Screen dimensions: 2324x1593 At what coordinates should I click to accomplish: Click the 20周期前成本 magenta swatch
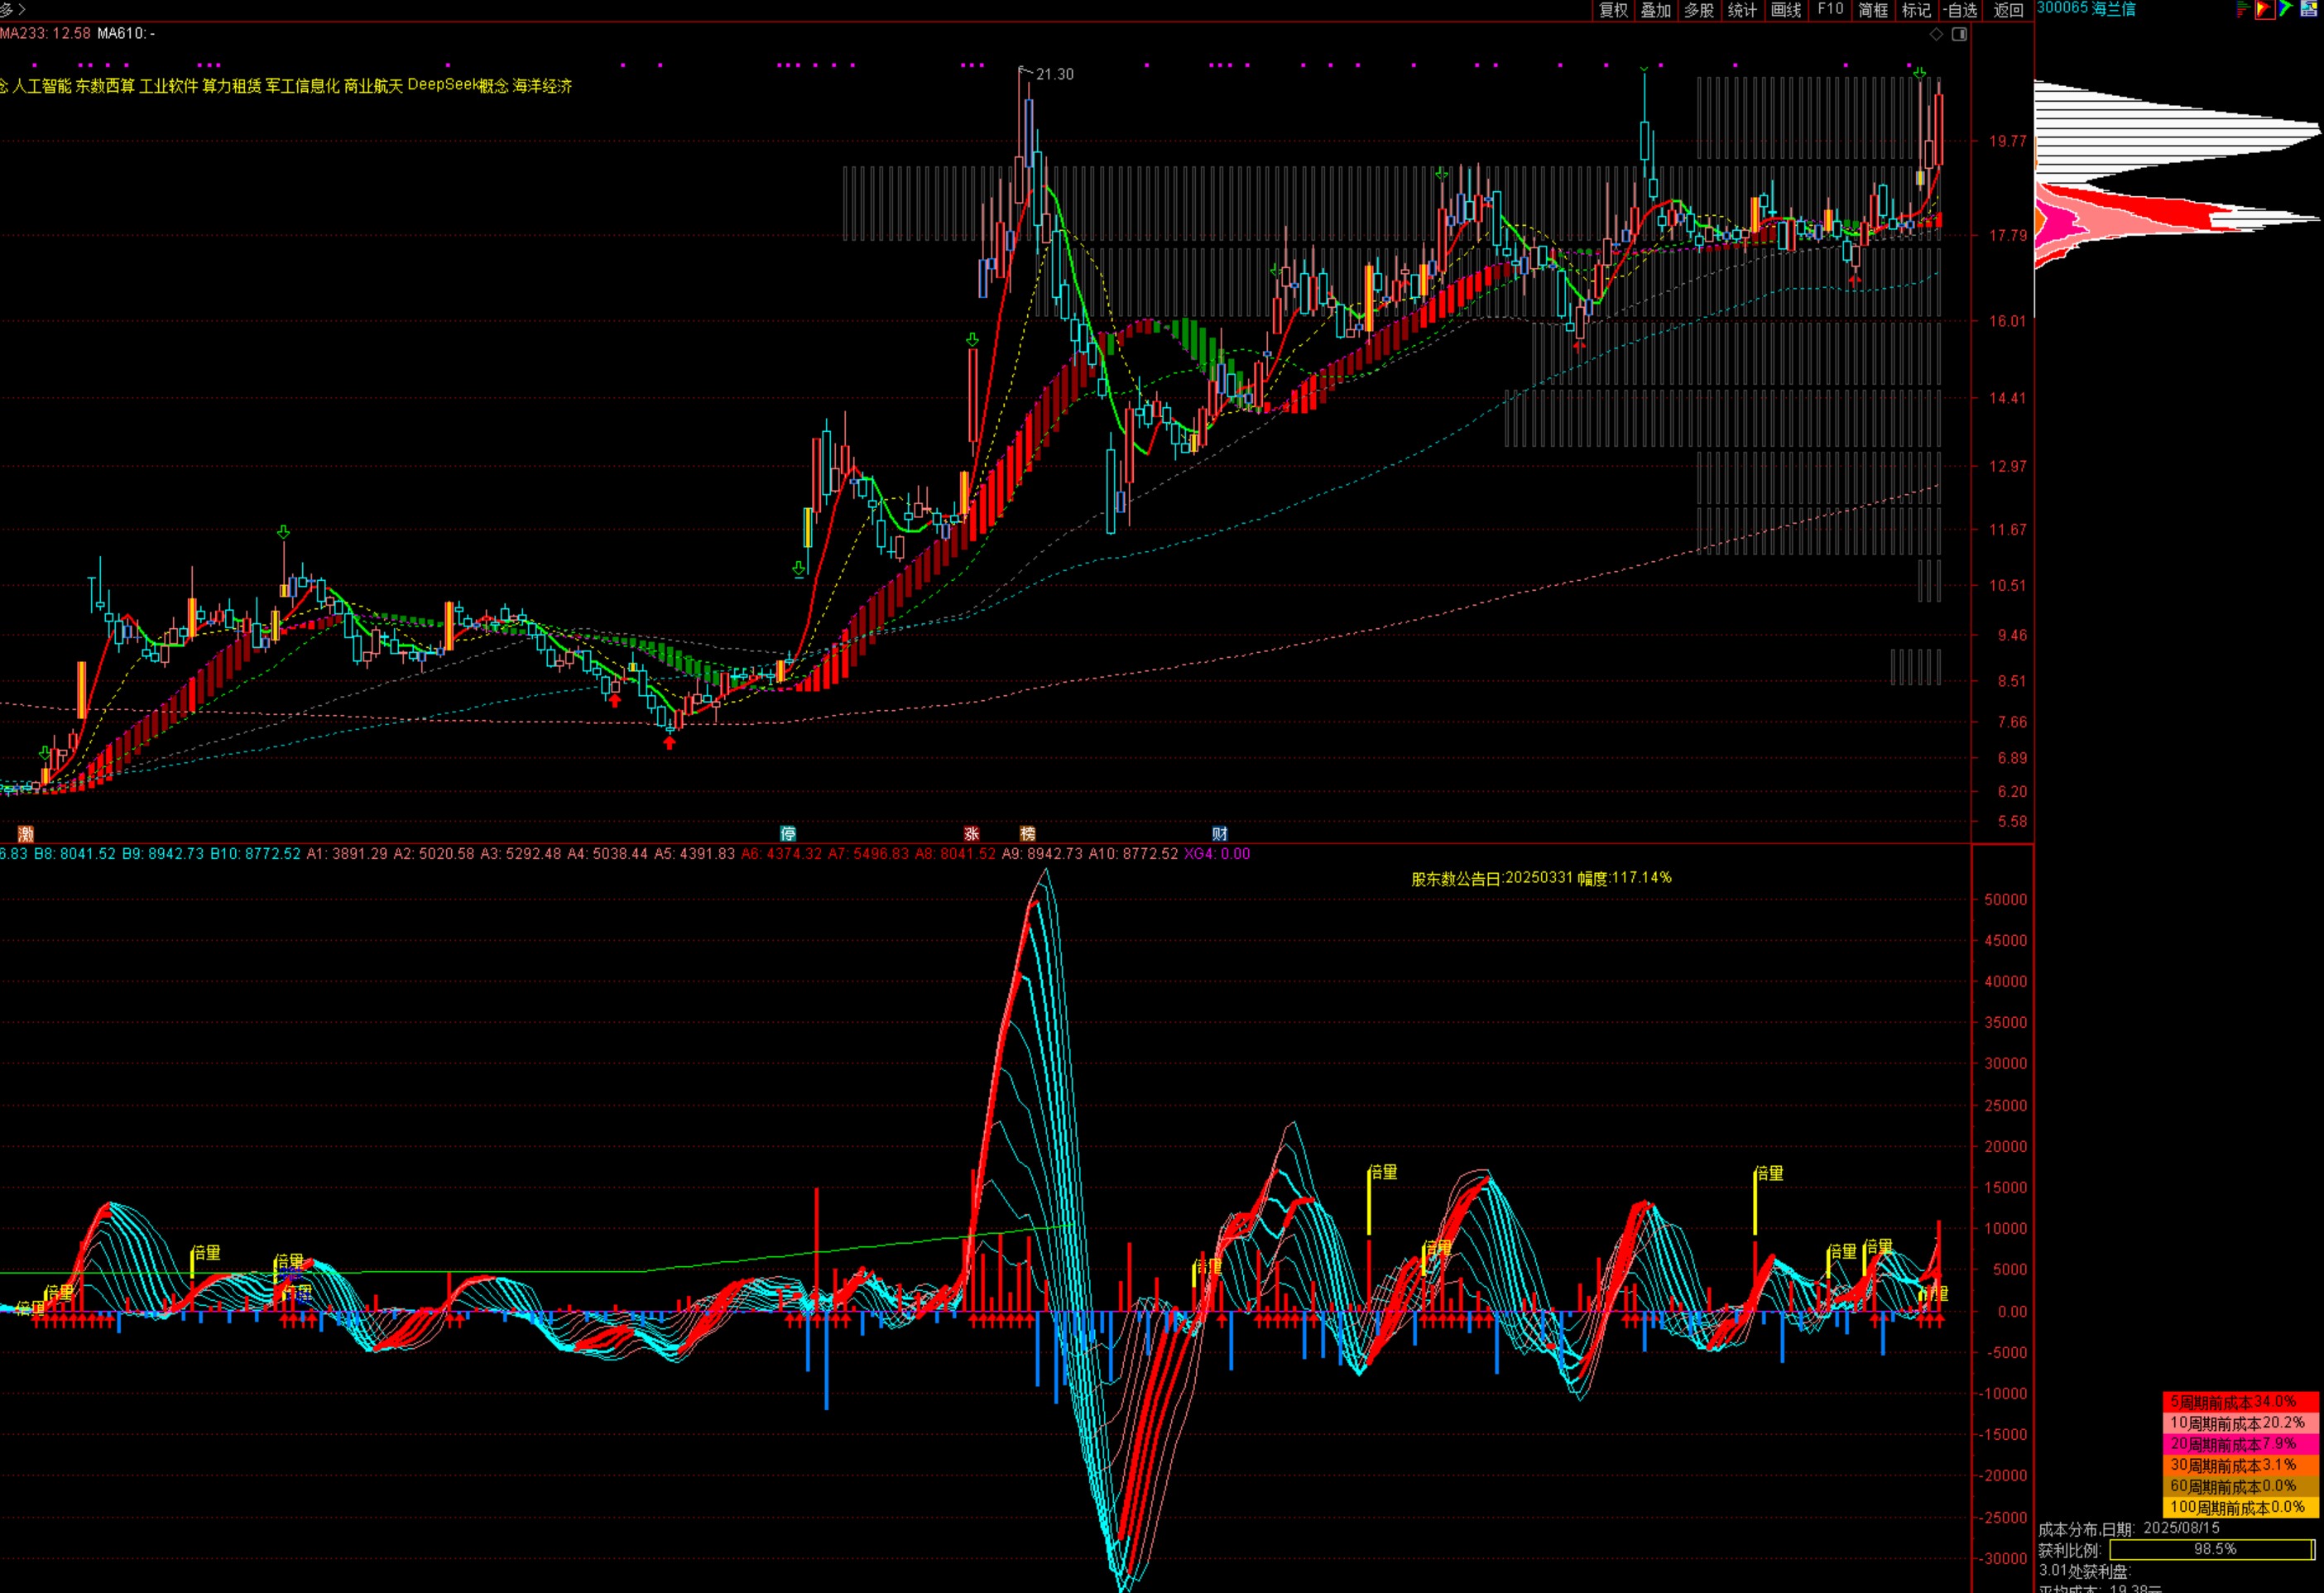click(2241, 1444)
